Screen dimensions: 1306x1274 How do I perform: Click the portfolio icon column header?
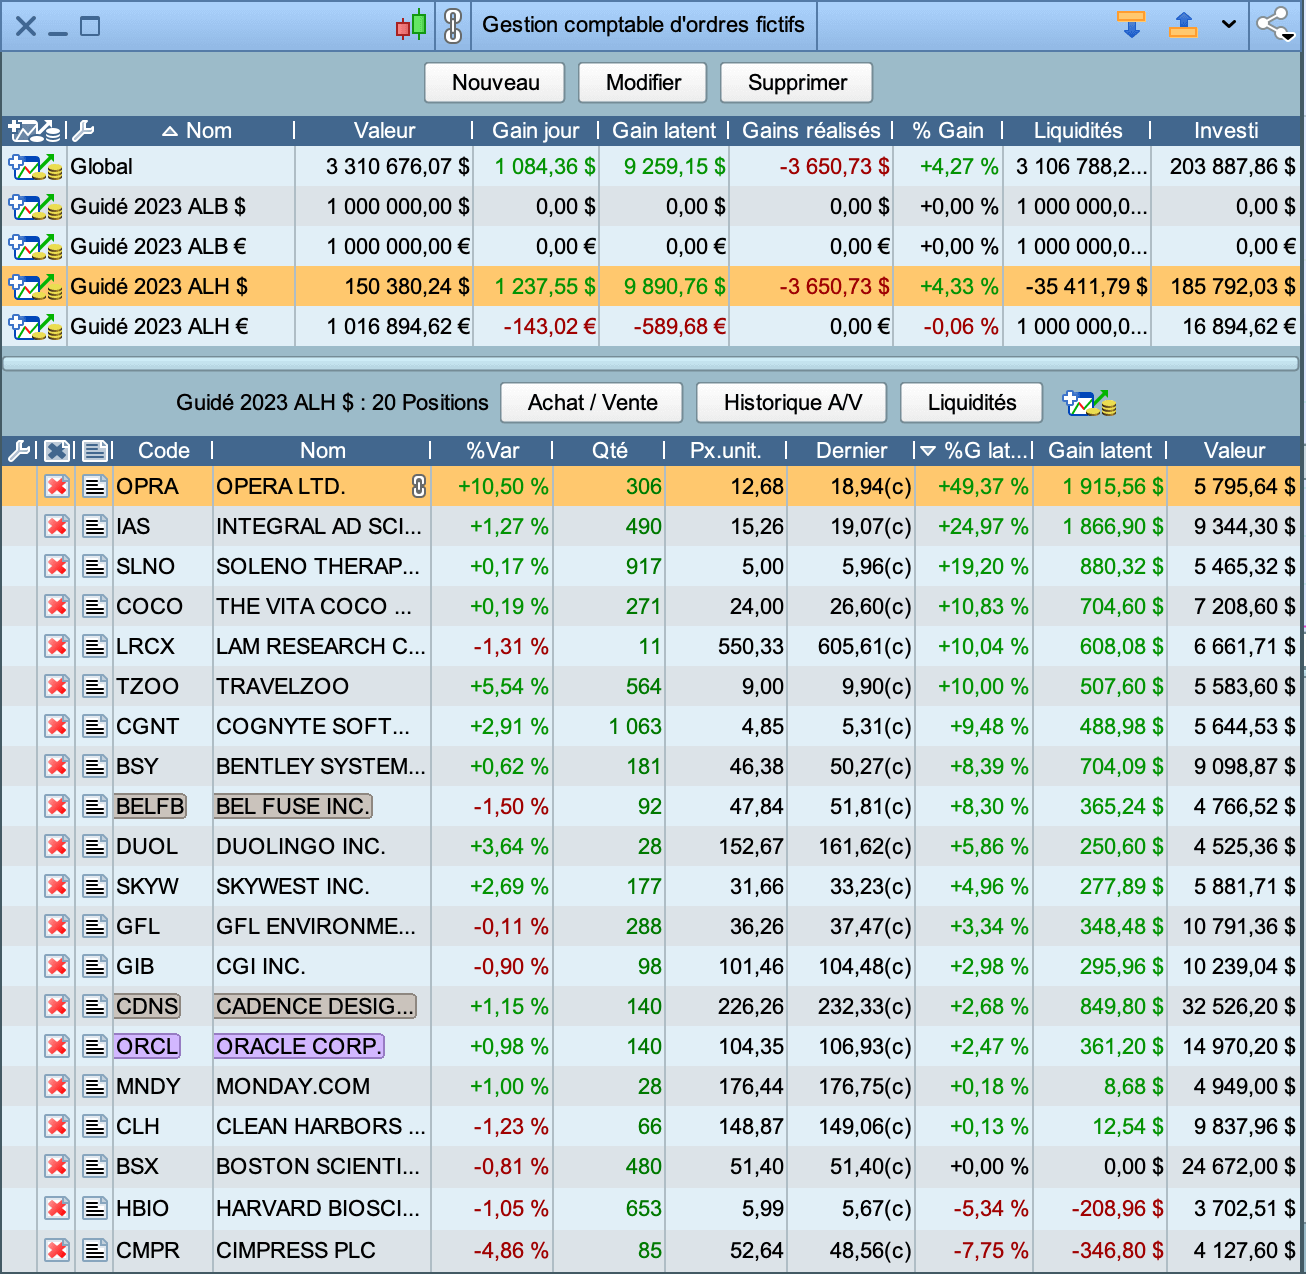click(34, 130)
